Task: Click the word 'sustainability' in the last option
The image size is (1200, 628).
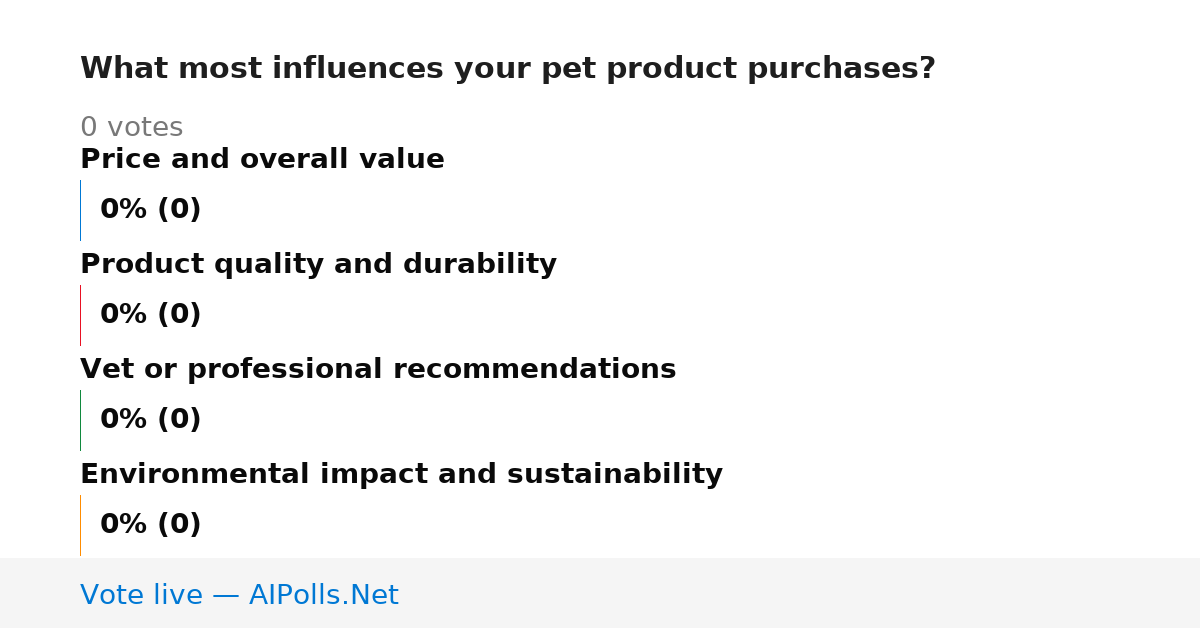Action: tap(615, 474)
